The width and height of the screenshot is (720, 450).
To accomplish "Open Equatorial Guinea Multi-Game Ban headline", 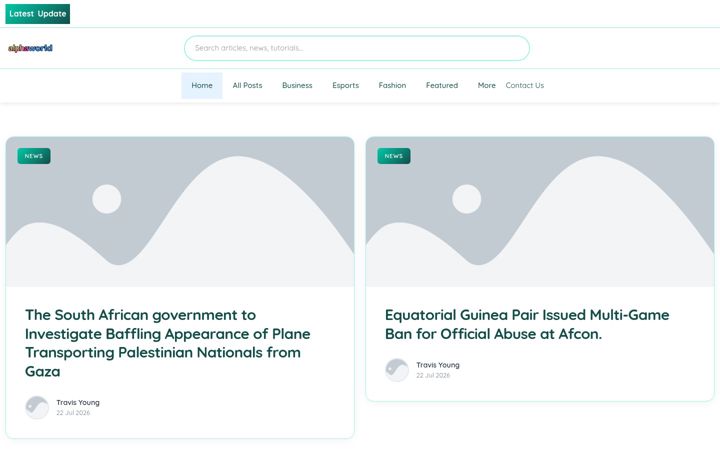I will click(527, 324).
